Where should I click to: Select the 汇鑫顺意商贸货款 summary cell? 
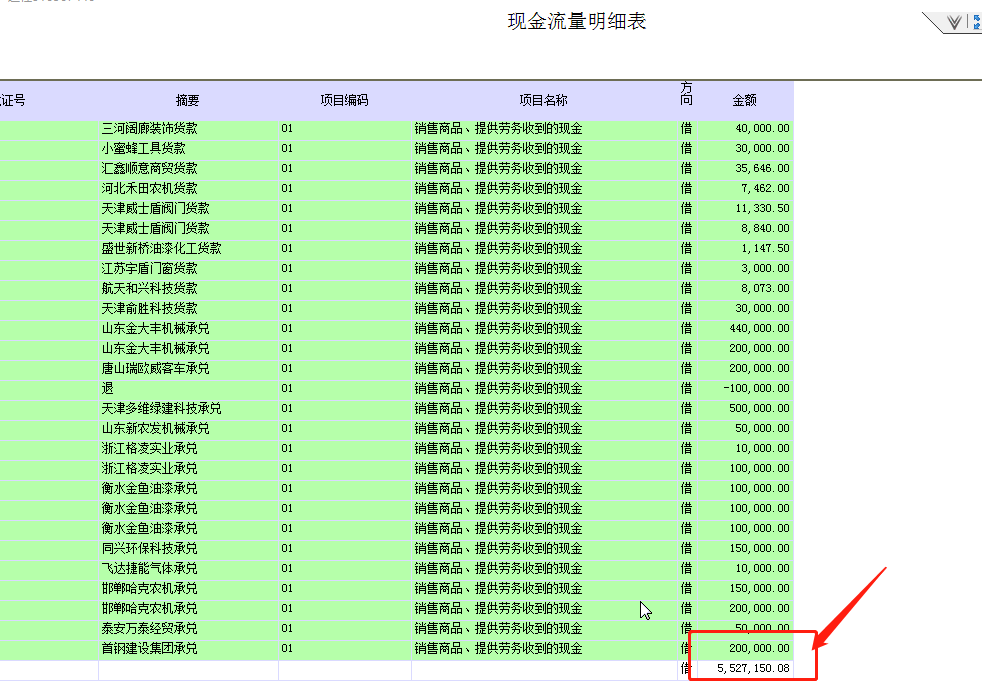point(188,168)
